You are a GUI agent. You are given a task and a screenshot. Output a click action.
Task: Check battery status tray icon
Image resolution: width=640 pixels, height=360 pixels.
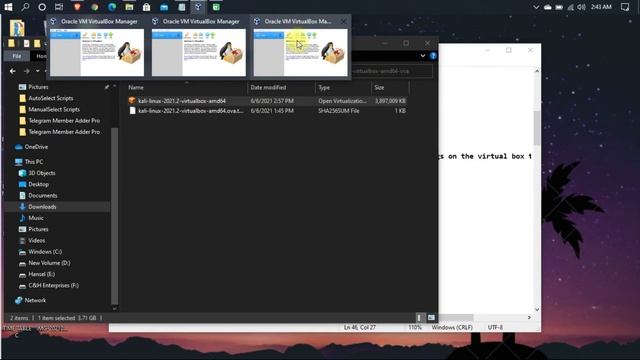click(x=559, y=7)
